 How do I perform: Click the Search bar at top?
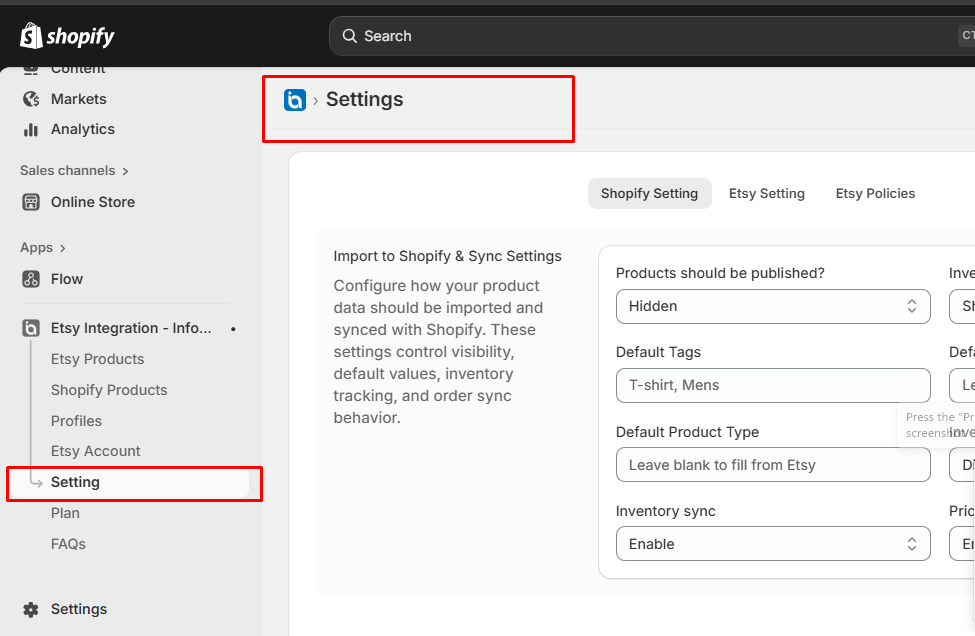coord(652,36)
